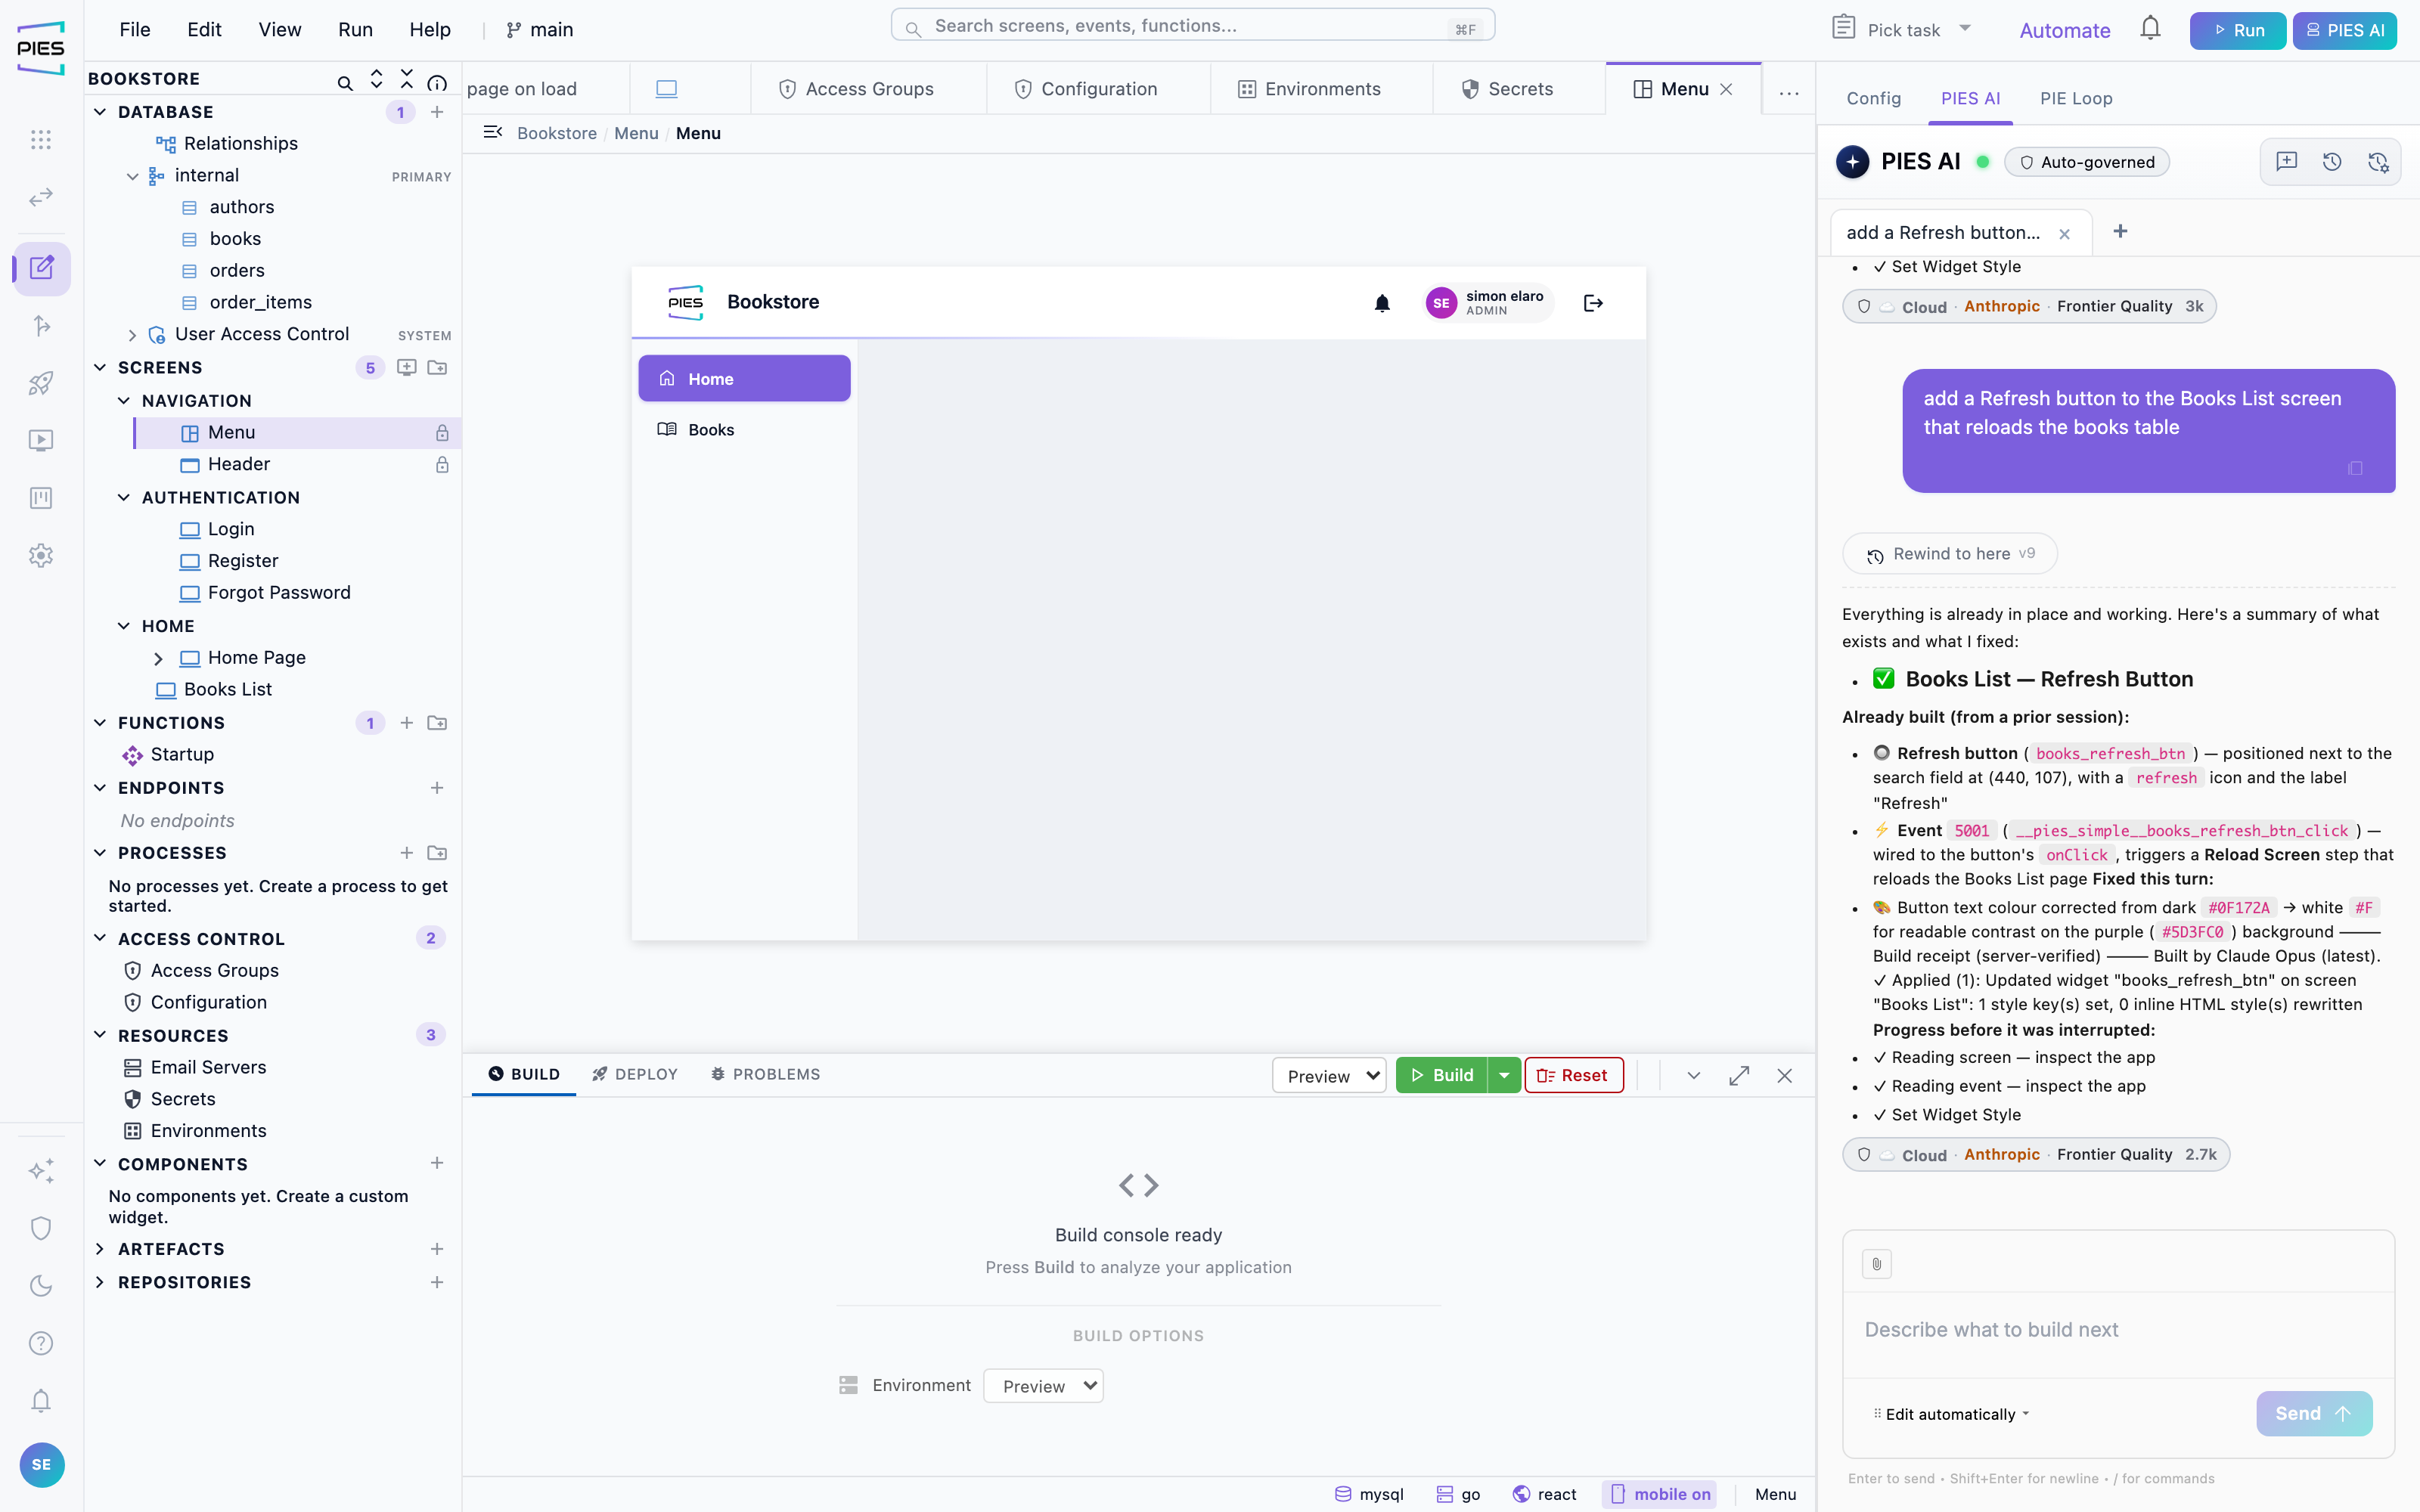
Task: Expand the ARTEFACTS section
Action: (100, 1249)
